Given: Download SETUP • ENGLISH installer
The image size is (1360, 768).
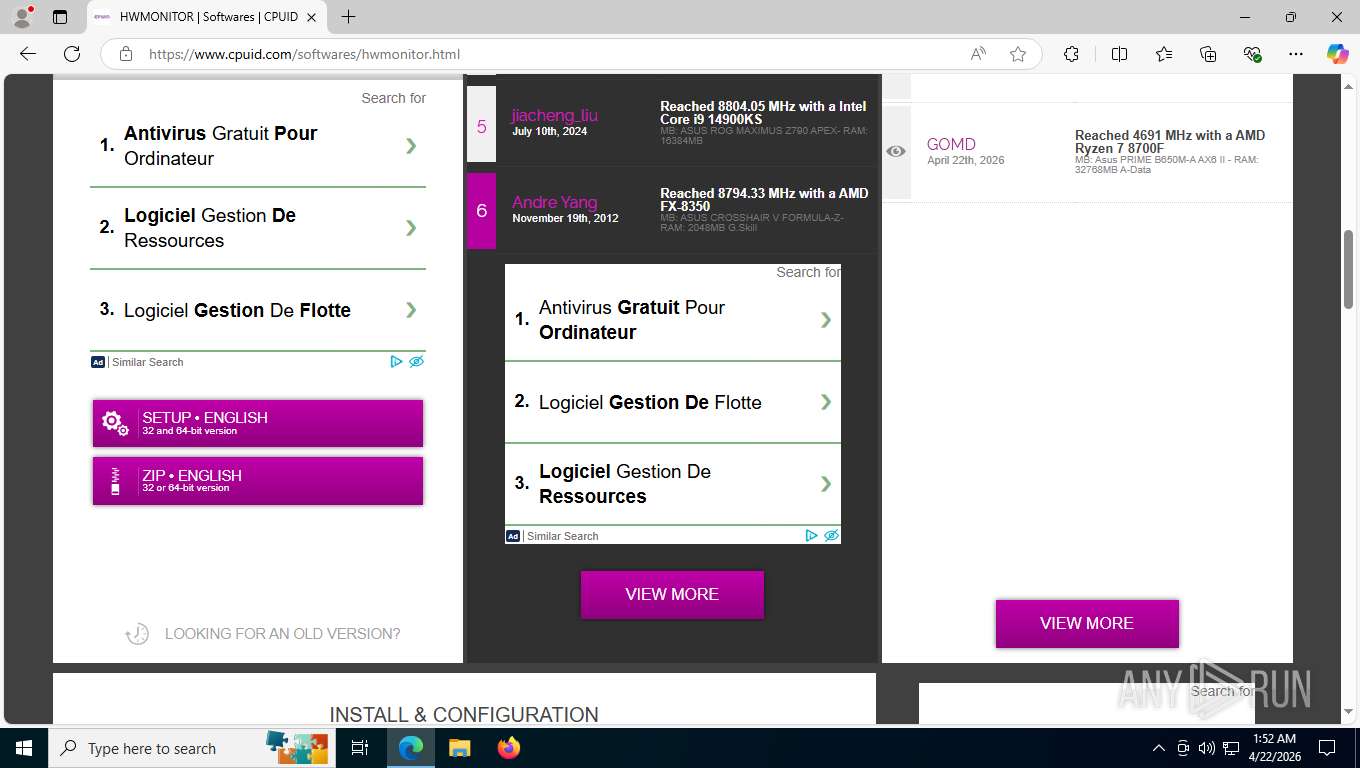Looking at the screenshot, I should point(258,423).
